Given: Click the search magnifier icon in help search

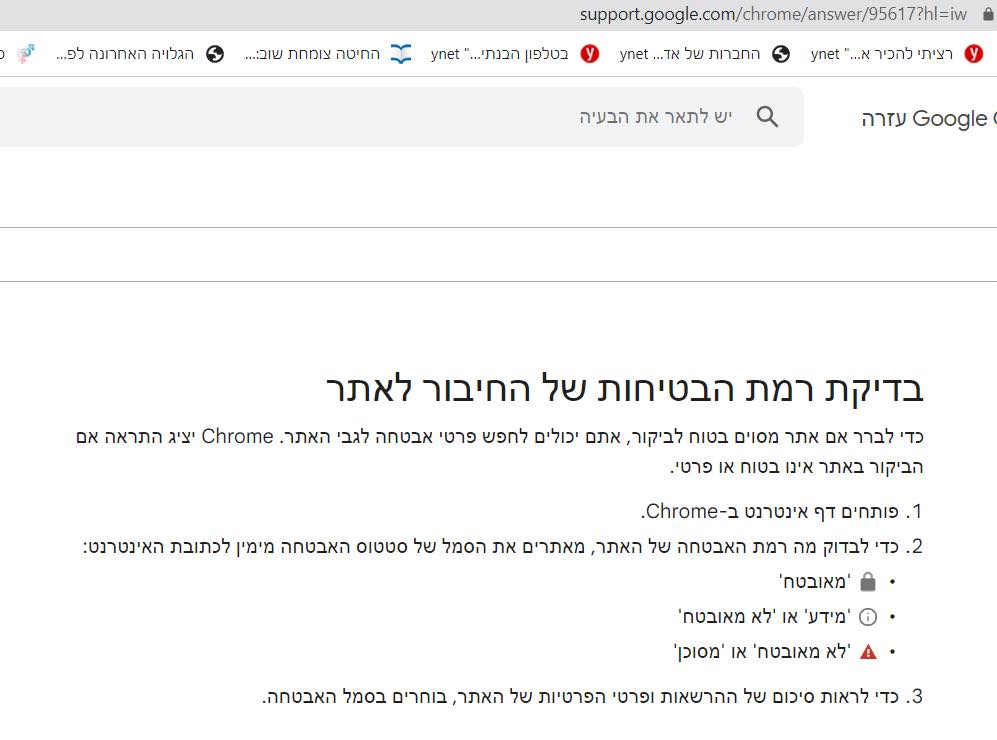Looking at the screenshot, I should (767, 117).
